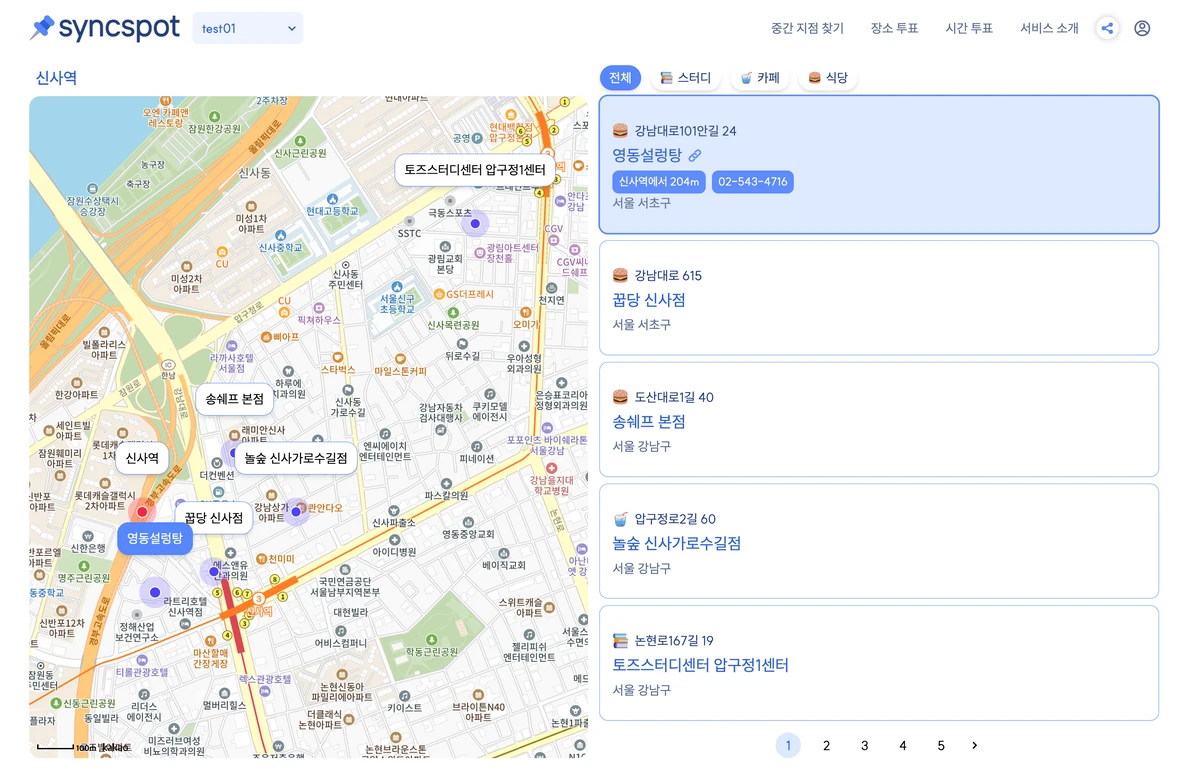Select the 송쉐프 본점 list card
This screenshot has width=1200, height=772.
[x=879, y=420]
